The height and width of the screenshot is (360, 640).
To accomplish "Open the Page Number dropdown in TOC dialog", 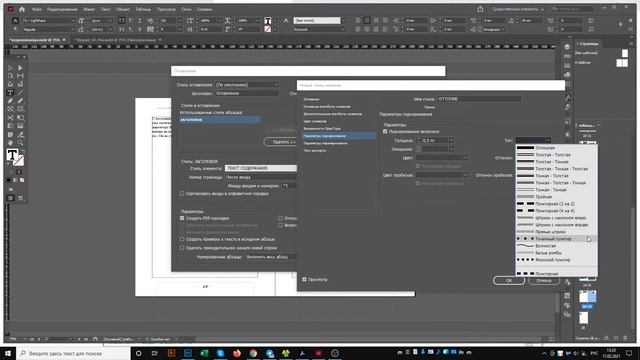I will pos(261,177).
